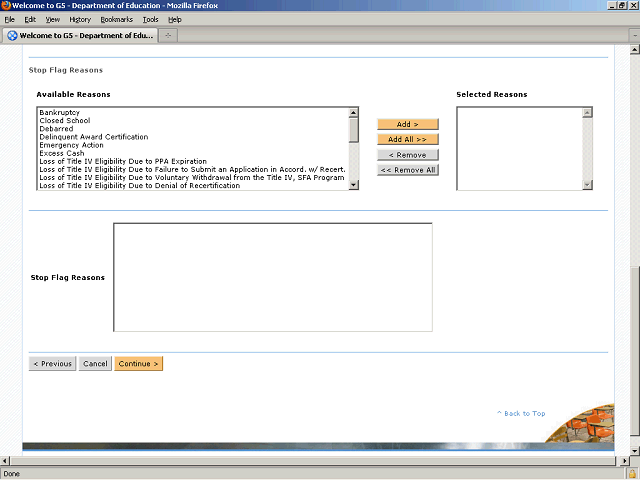
Task: Click down arrow of Selected Reasons scrollbar
Action: coord(587,185)
